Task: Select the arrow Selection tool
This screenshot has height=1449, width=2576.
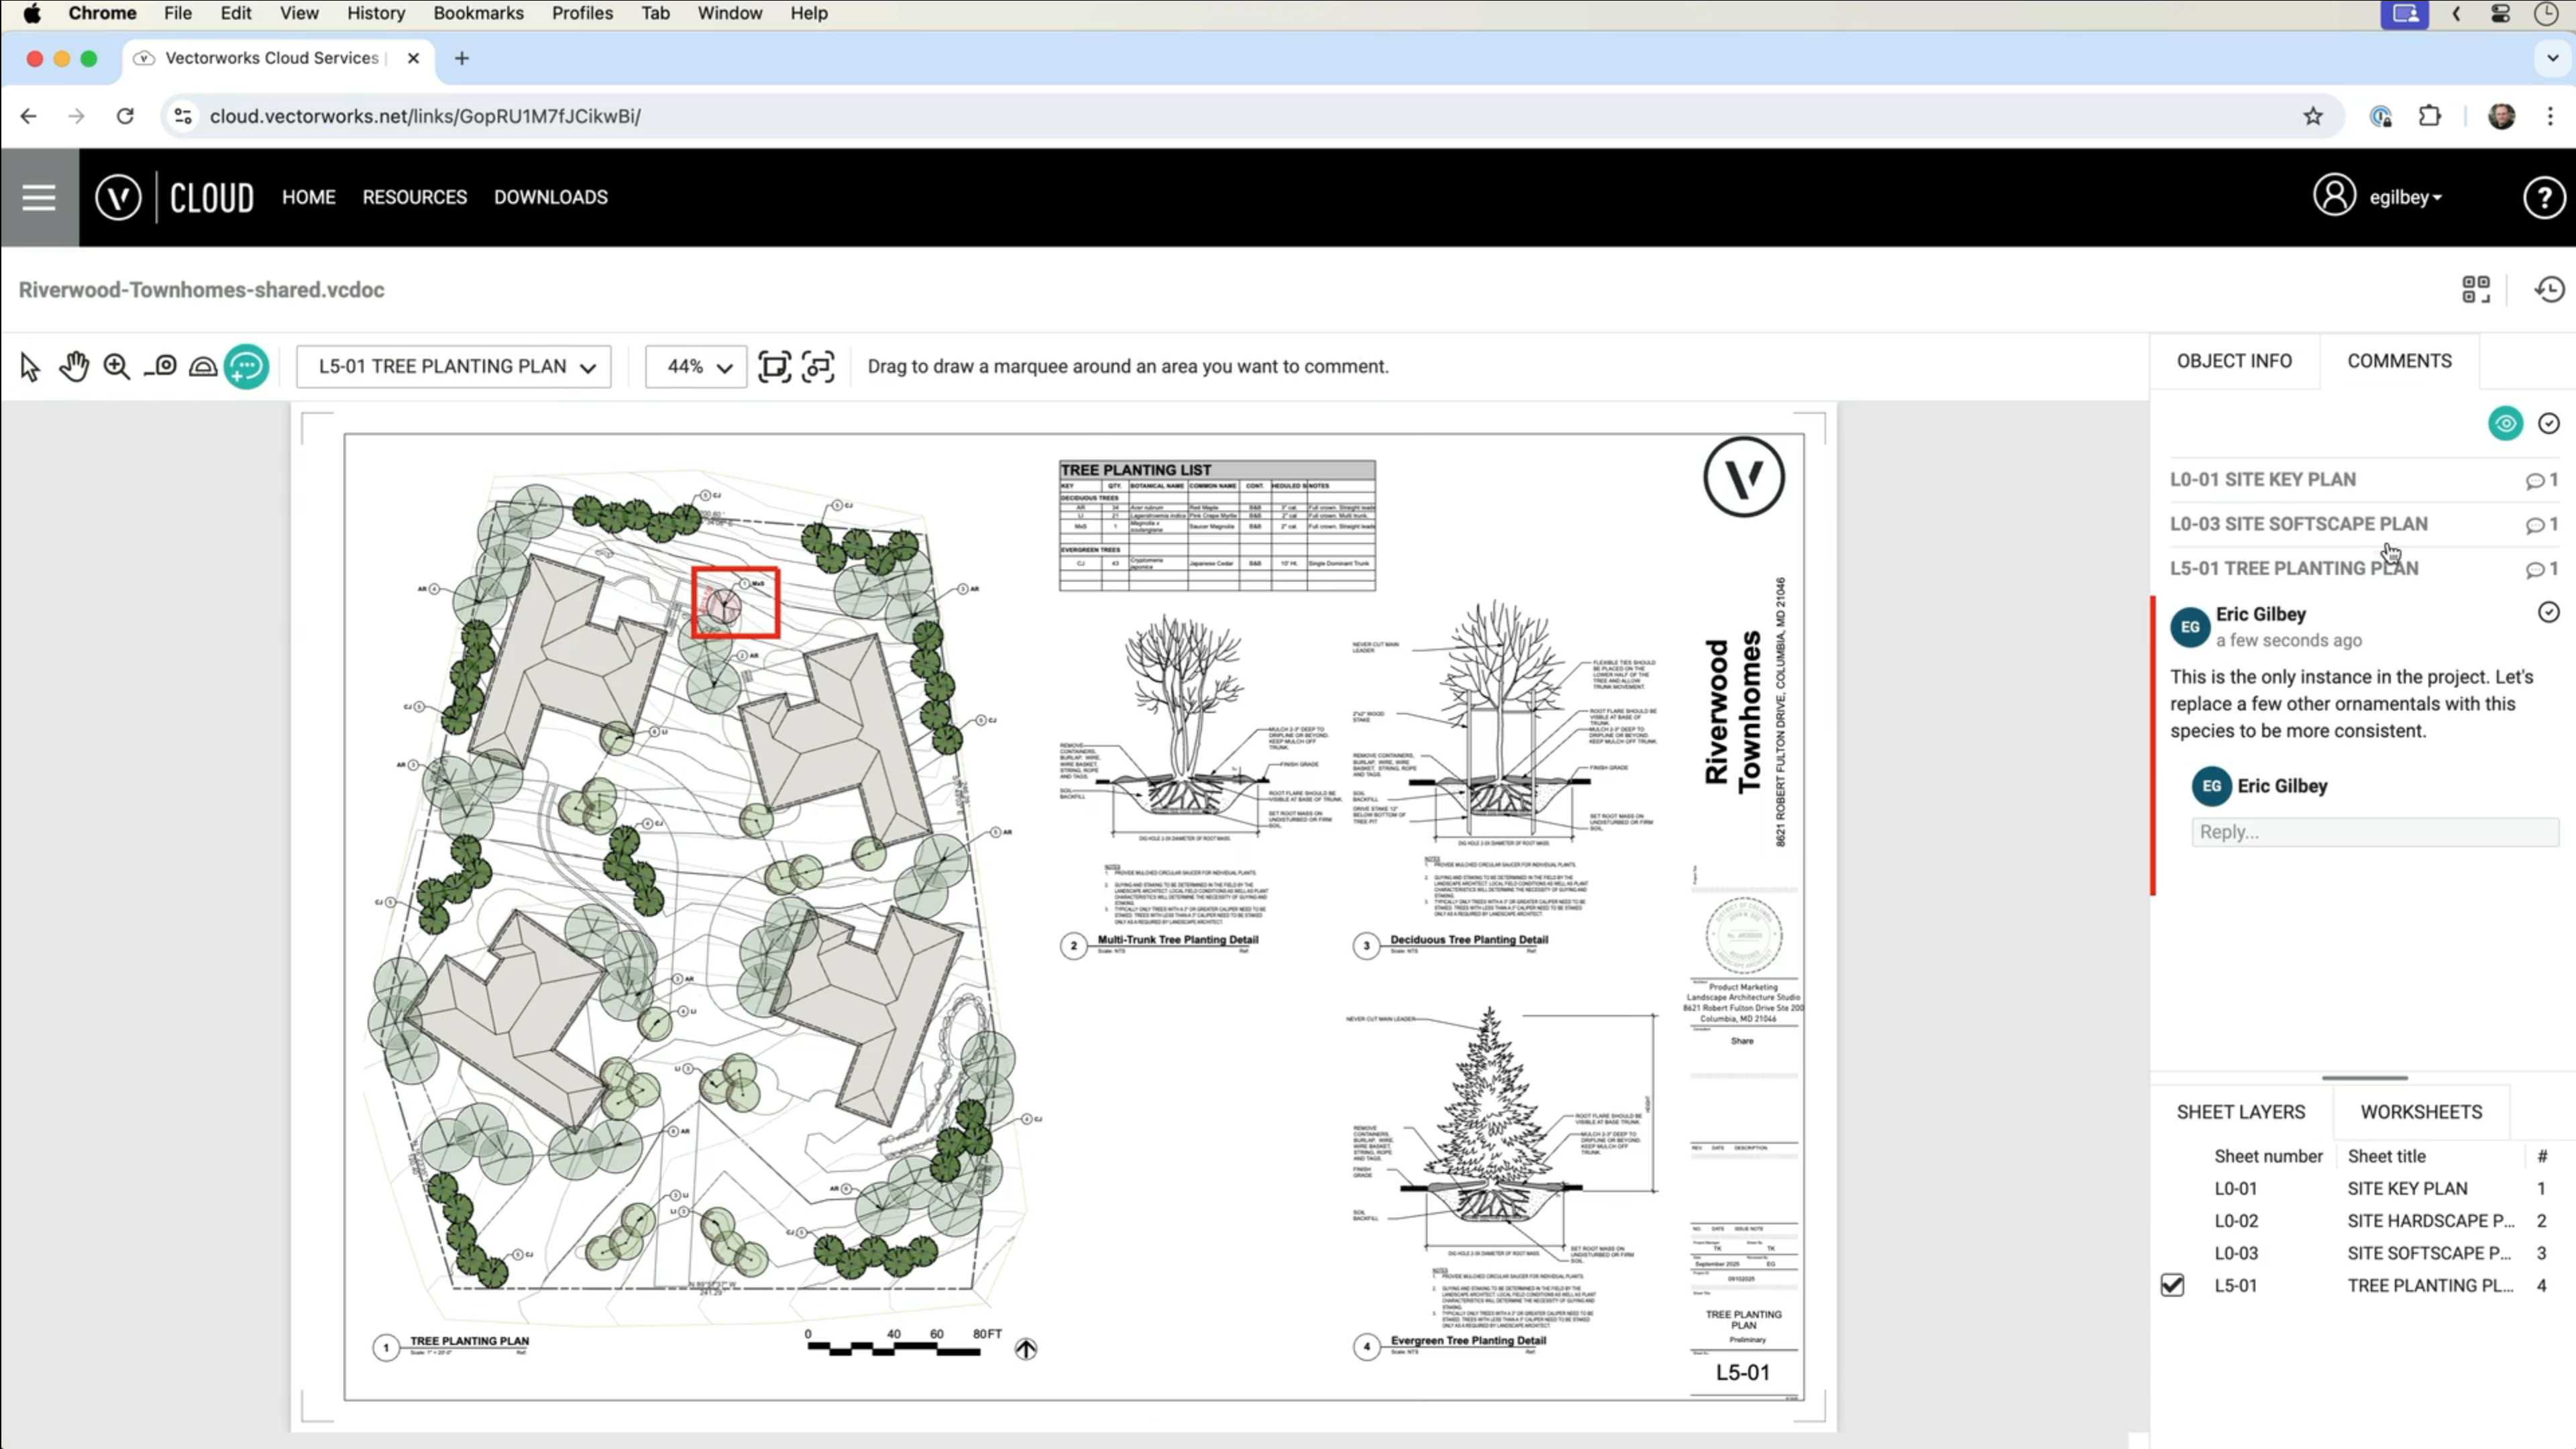Action: coord(30,367)
